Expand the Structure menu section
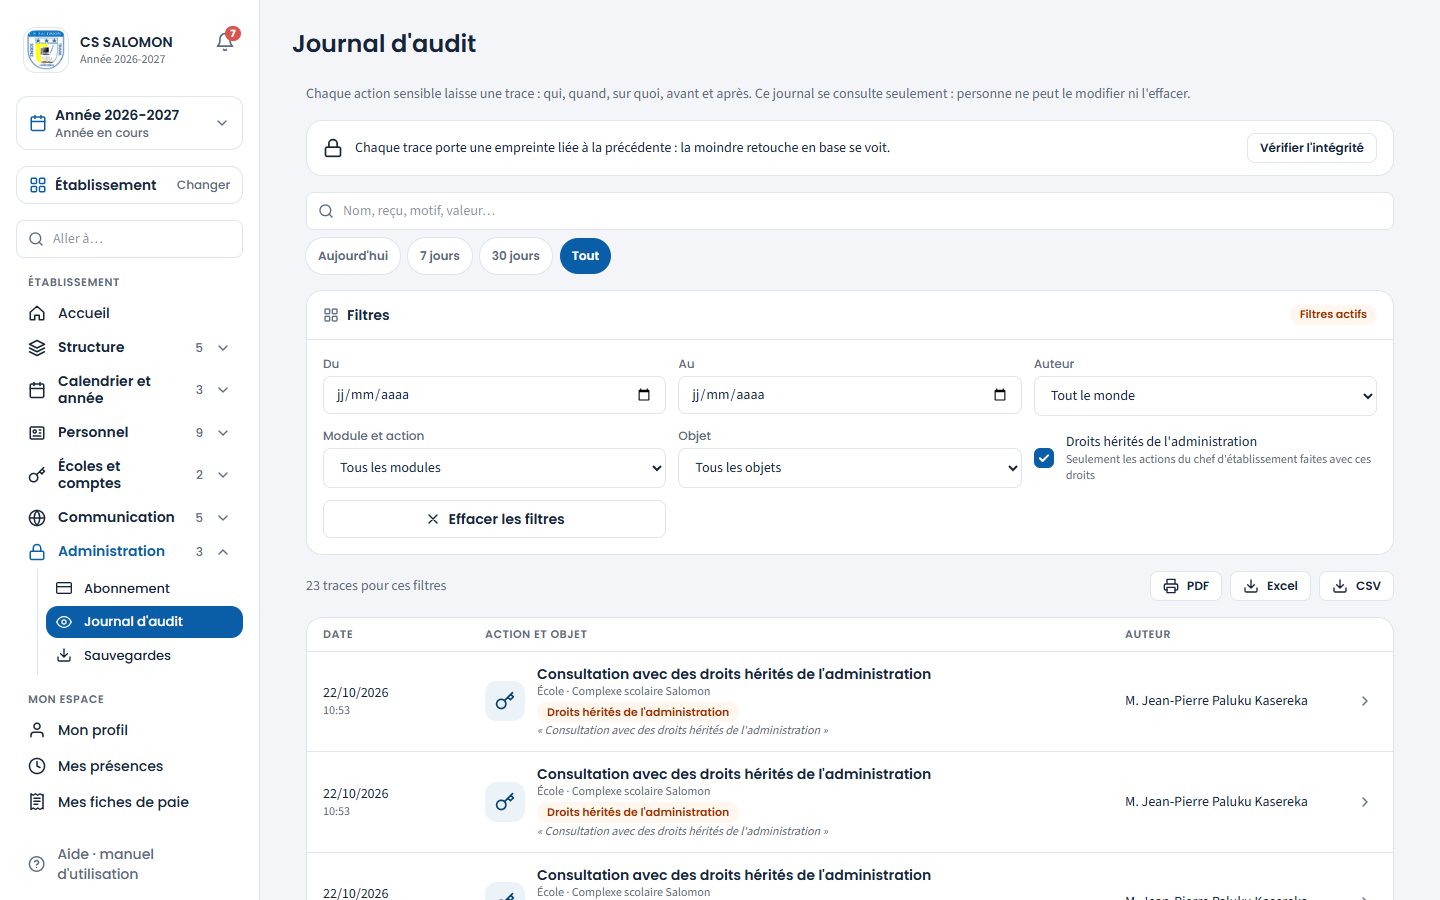Screen dimensions: 1440x900 coord(223,348)
